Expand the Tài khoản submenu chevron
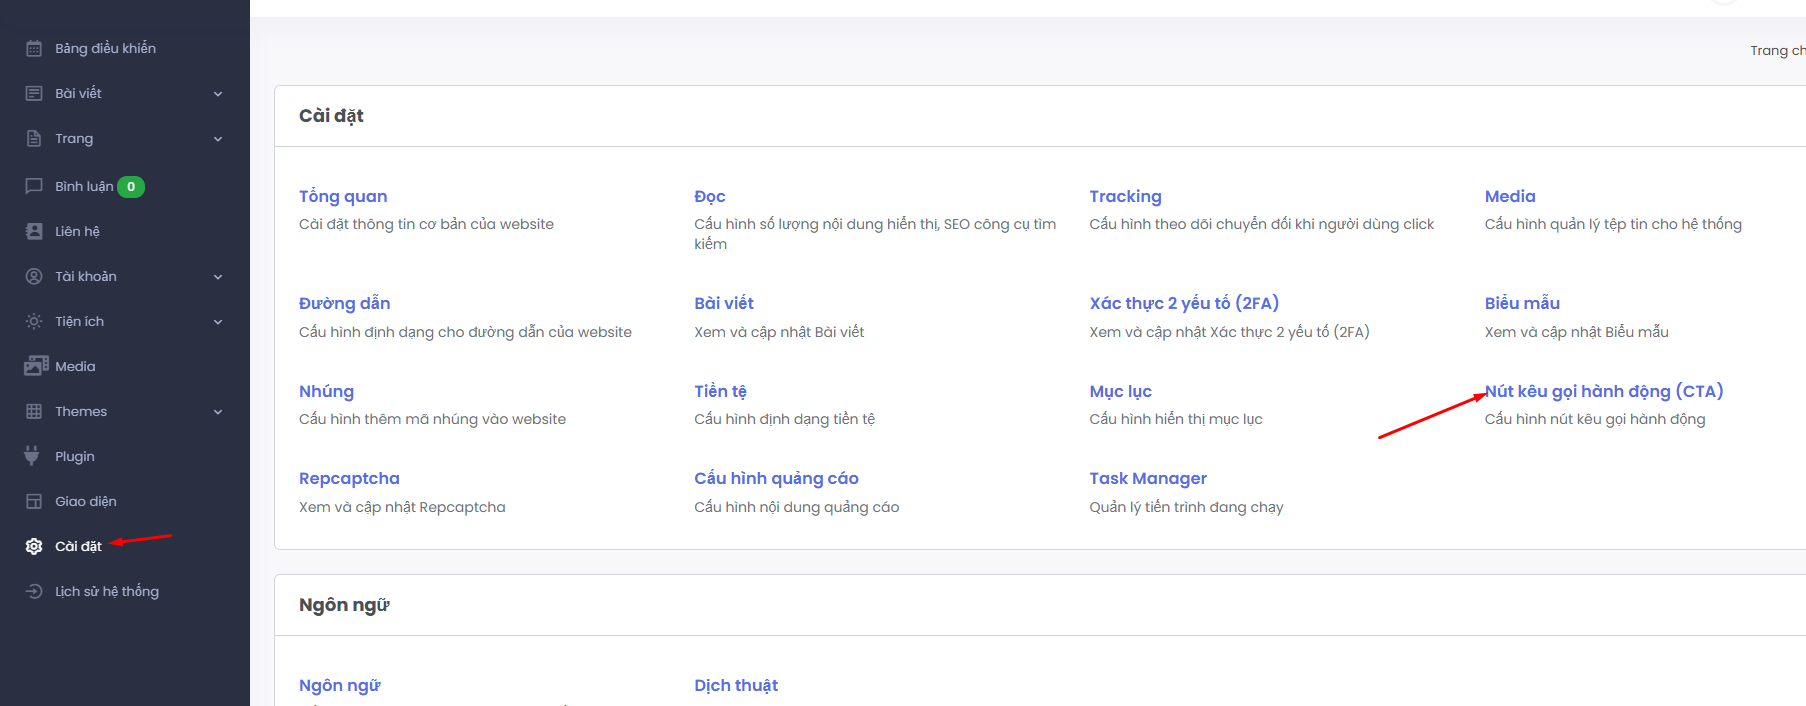This screenshot has height=706, width=1806. (218, 277)
